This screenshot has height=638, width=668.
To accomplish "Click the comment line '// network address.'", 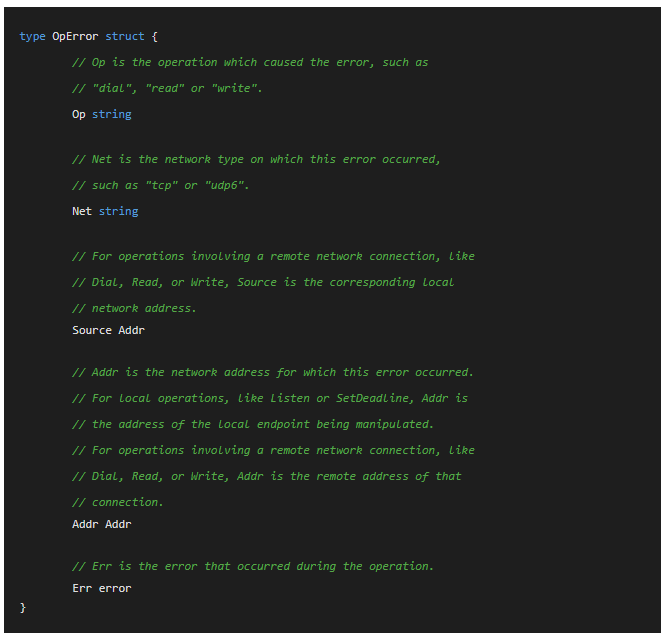I will [x=134, y=308].
